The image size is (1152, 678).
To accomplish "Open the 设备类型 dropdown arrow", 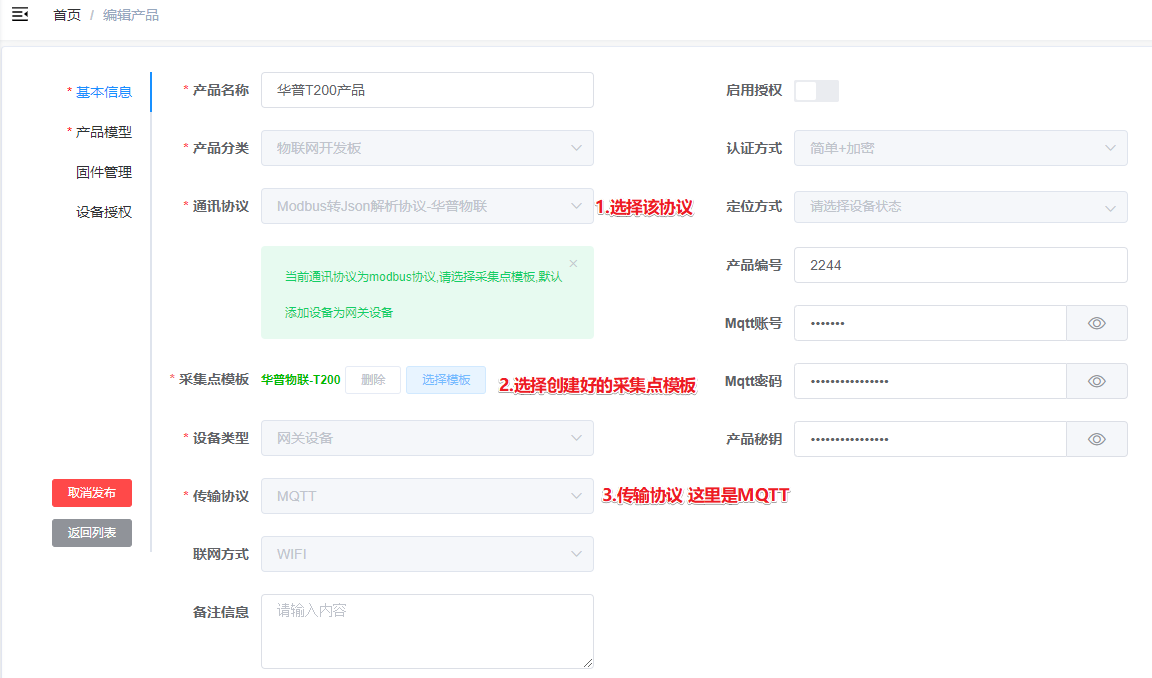I will [576, 438].
